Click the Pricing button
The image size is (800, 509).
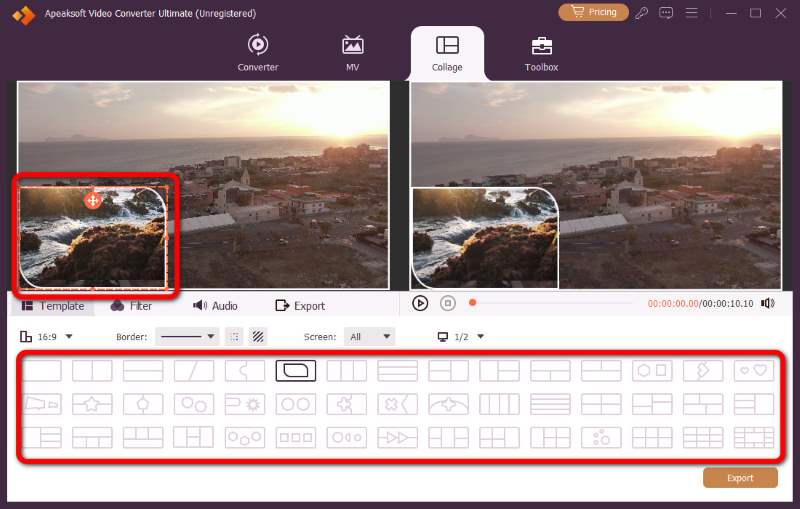pyautogui.click(x=593, y=12)
